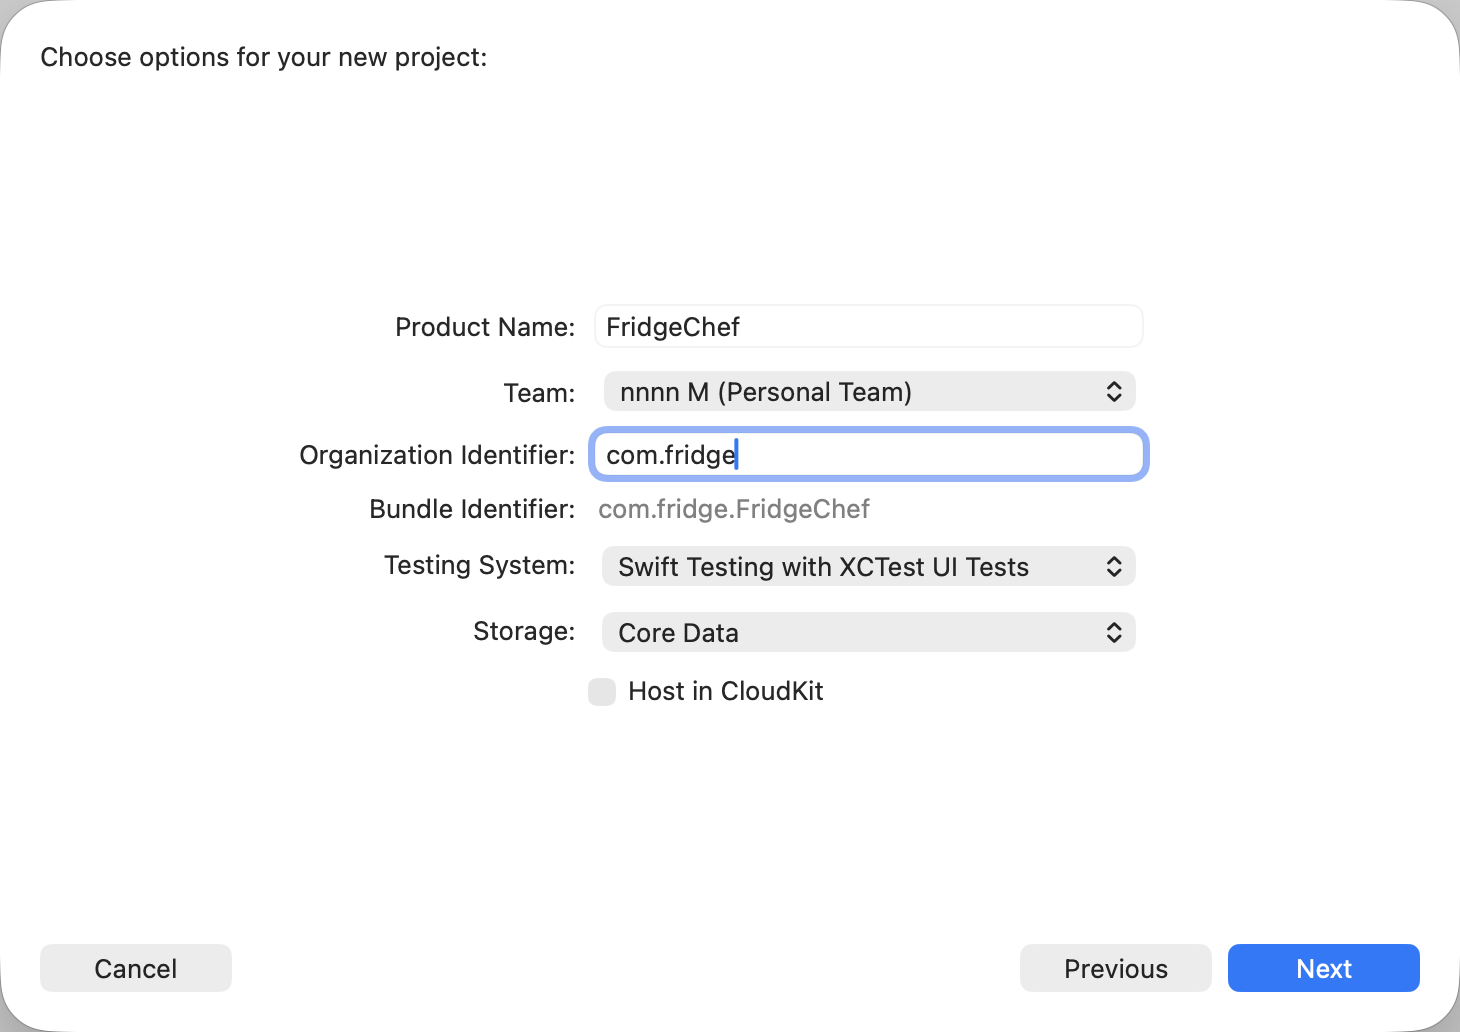The width and height of the screenshot is (1460, 1032).
Task: Click the "Bundle Identifier:" label
Action: 472,510
